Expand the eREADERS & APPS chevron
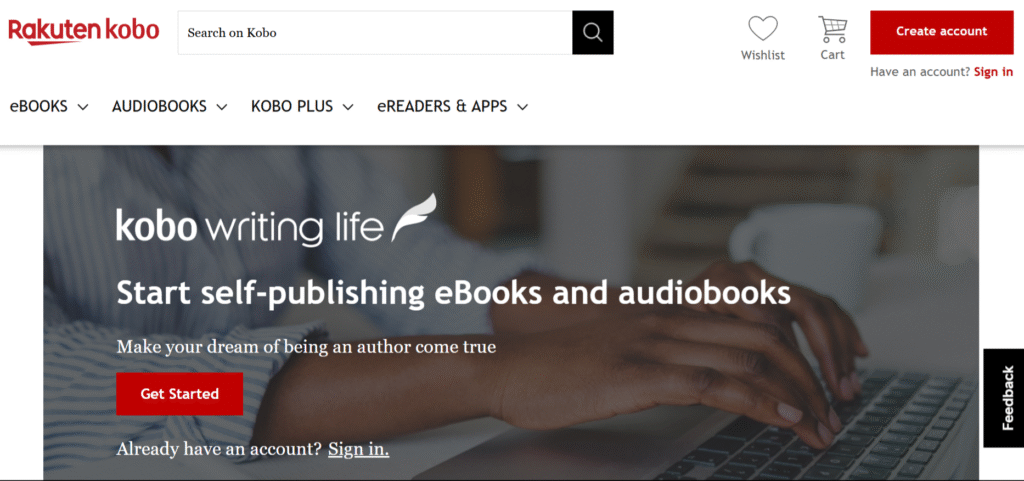 (522, 107)
